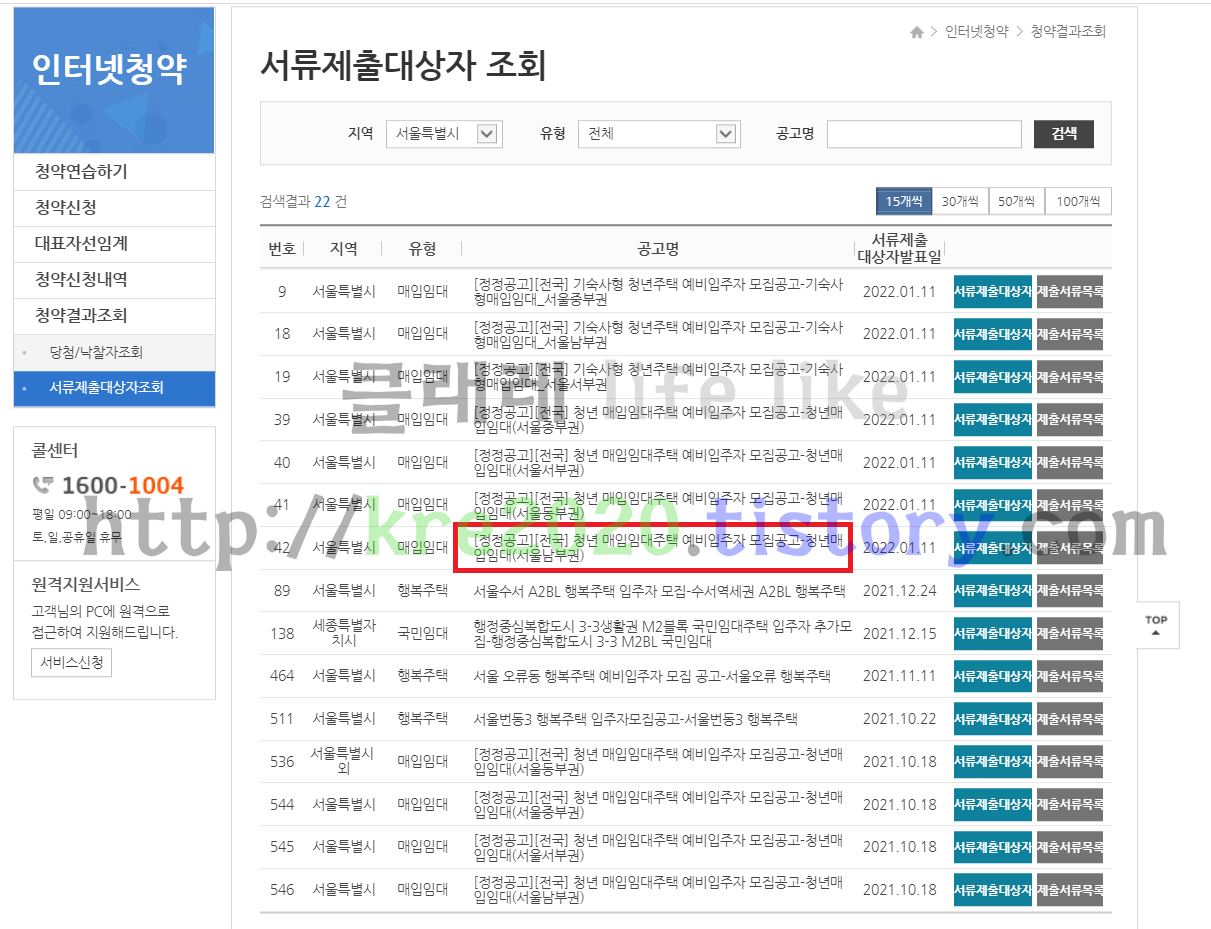Go to 서류제출대상자조회 submenu
This screenshot has height=929, width=1211.
click(x=114, y=388)
